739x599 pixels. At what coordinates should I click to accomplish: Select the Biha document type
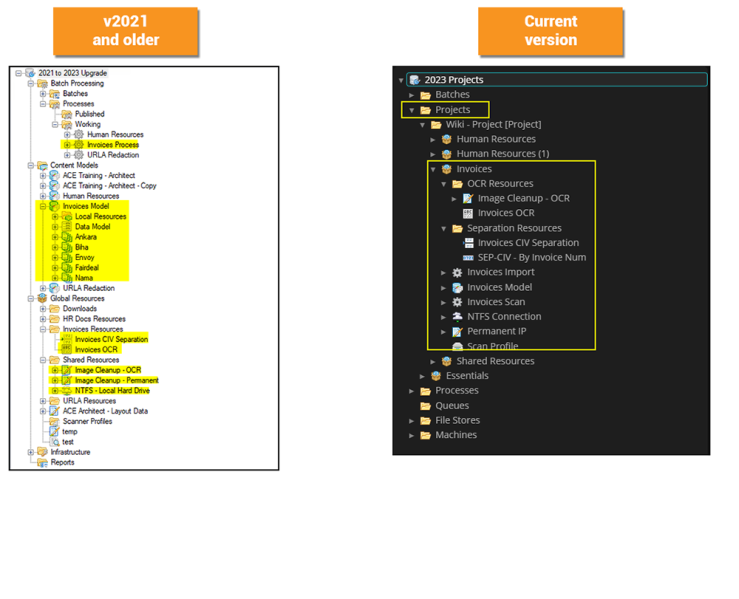click(x=82, y=247)
